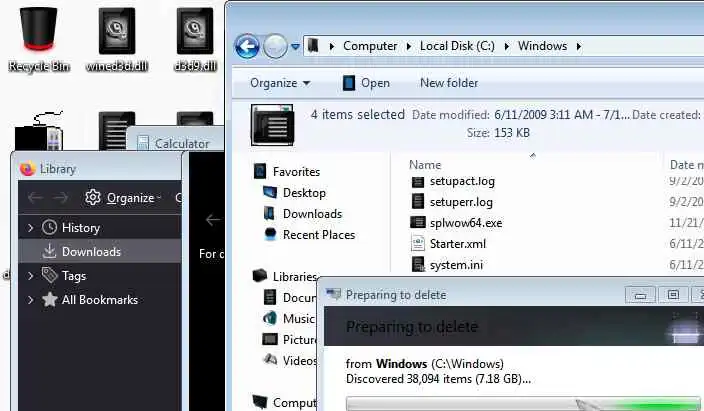Image resolution: width=704 pixels, height=411 pixels.
Task: Click the Calculator window title bar
Action: click(175, 138)
